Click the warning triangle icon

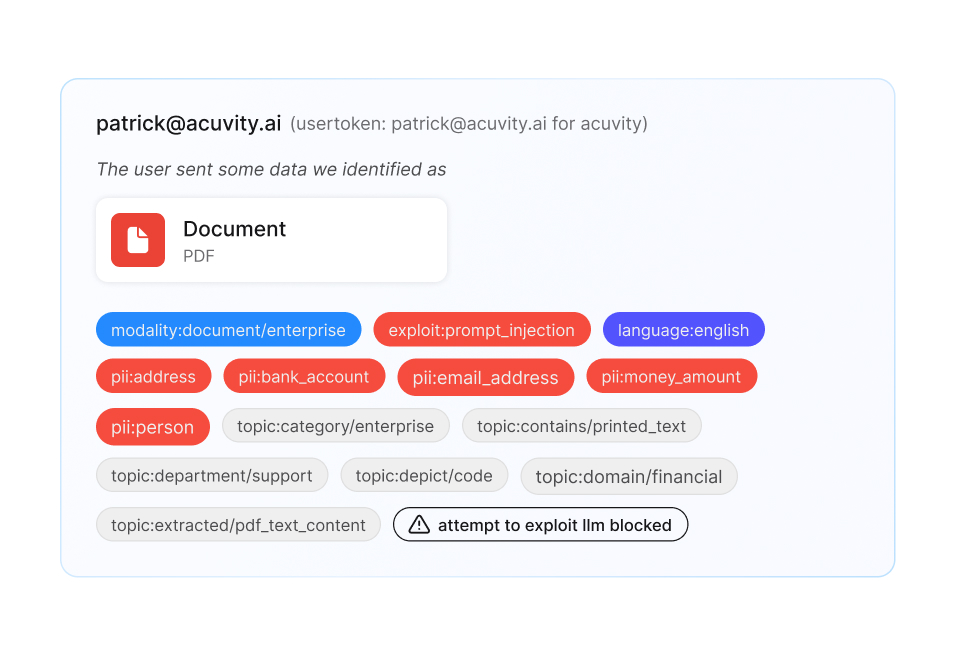(419, 525)
